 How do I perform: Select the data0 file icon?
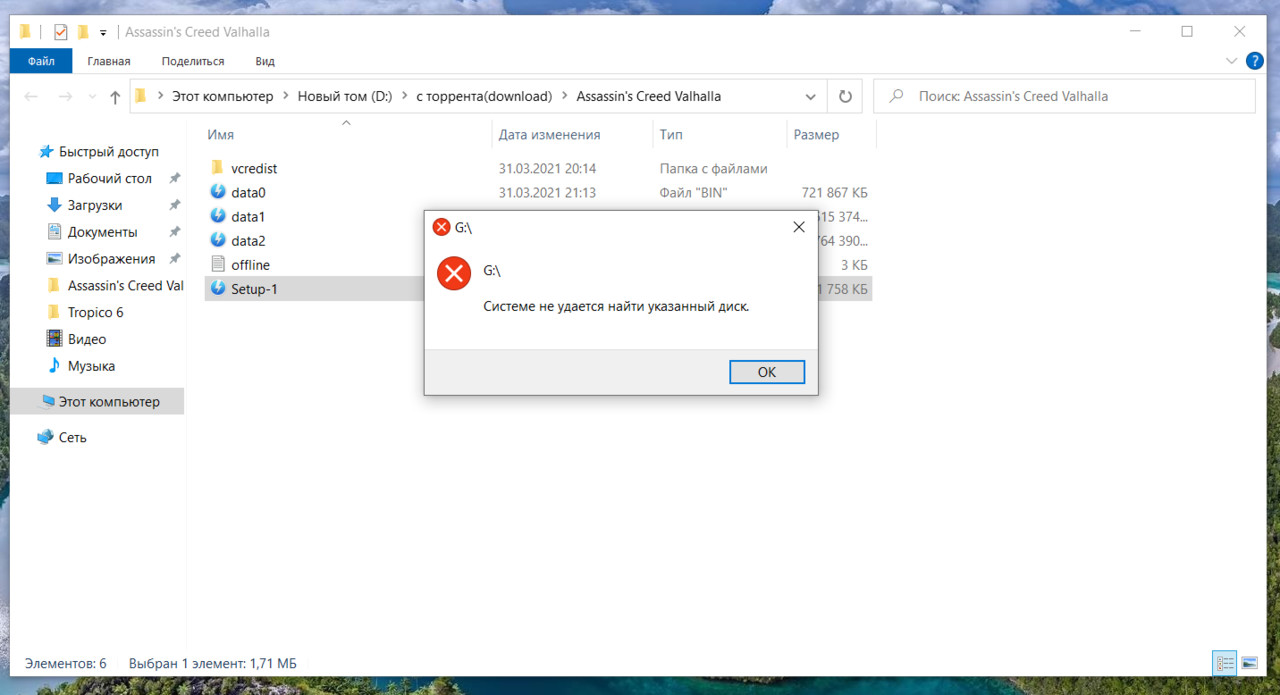[218, 192]
